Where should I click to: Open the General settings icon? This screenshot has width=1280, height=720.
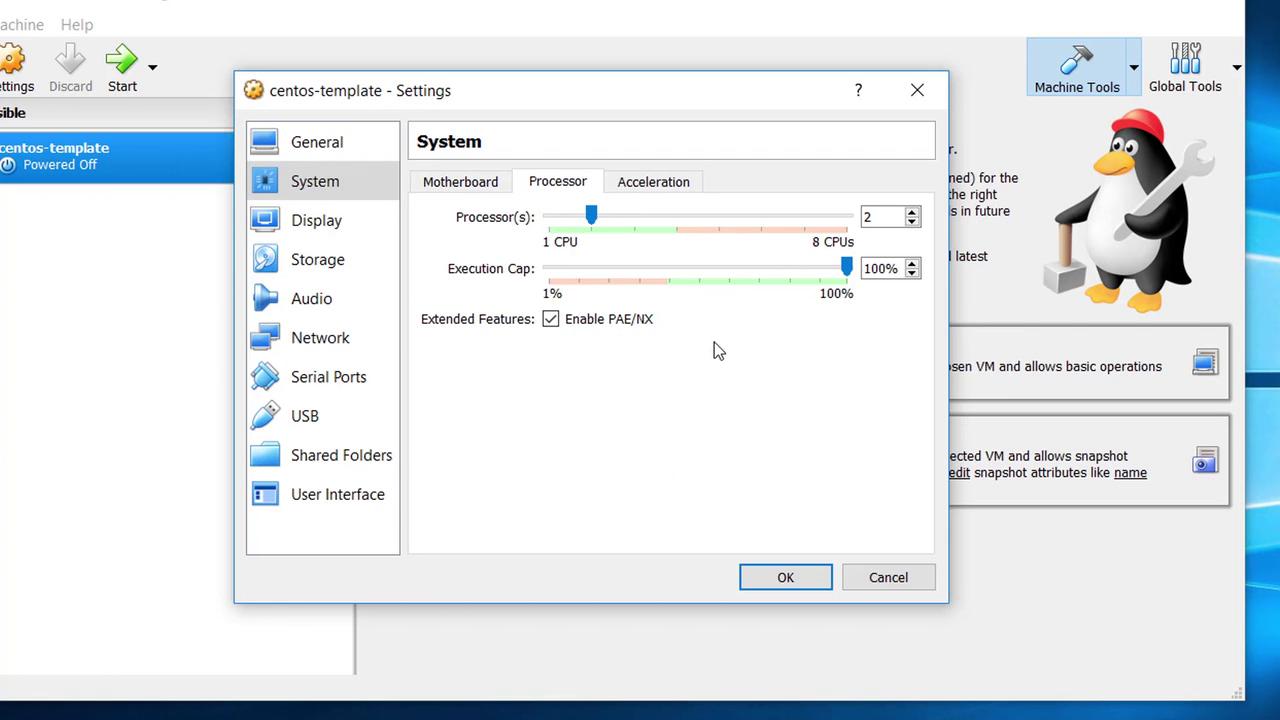(265, 142)
